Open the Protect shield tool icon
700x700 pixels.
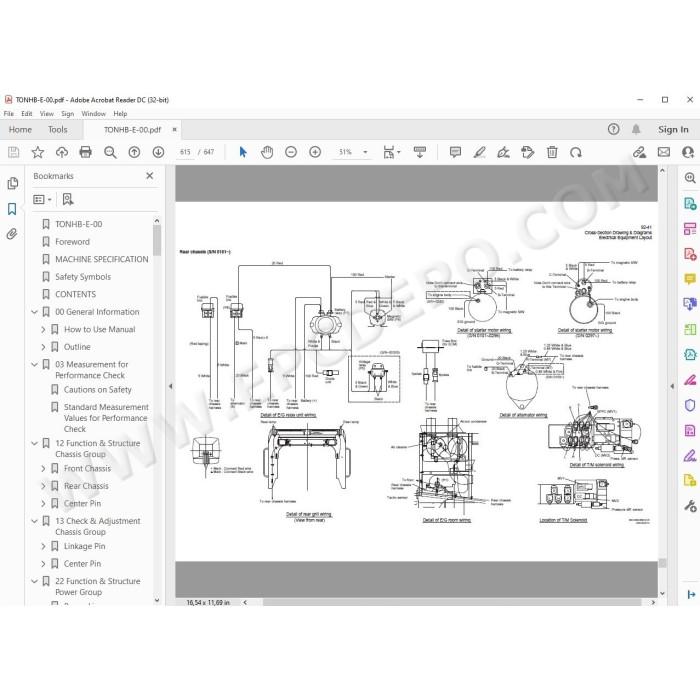click(690, 405)
